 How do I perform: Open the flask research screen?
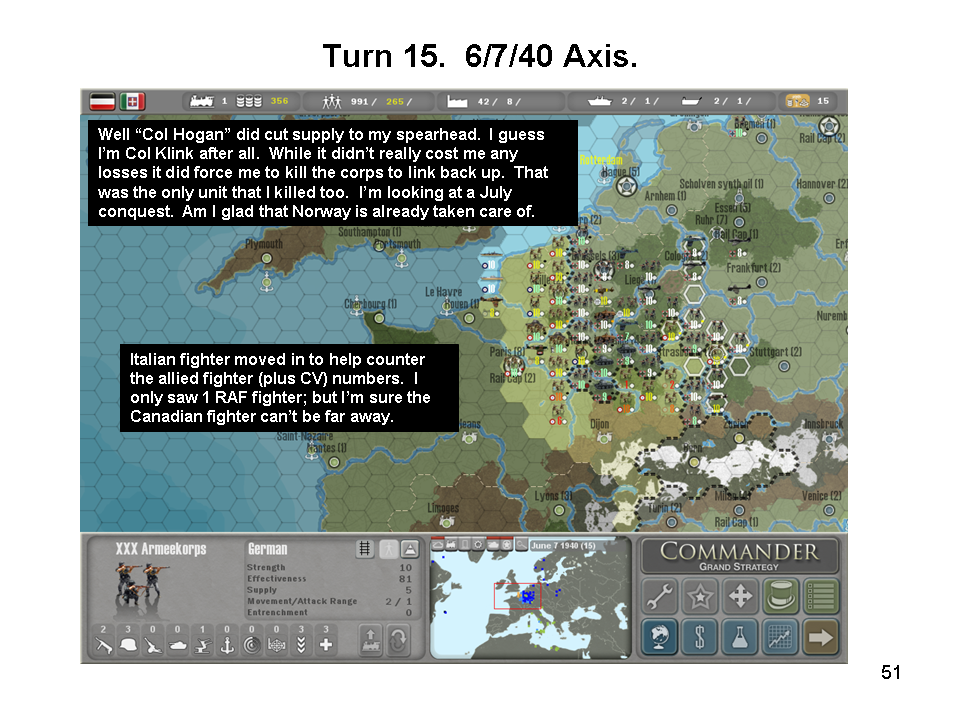pyautogui.click(x=740, y=637)
